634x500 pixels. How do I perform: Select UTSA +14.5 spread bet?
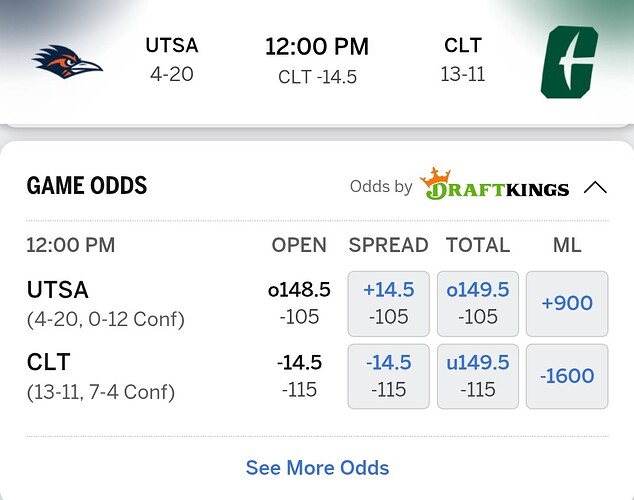coord(388,303)
